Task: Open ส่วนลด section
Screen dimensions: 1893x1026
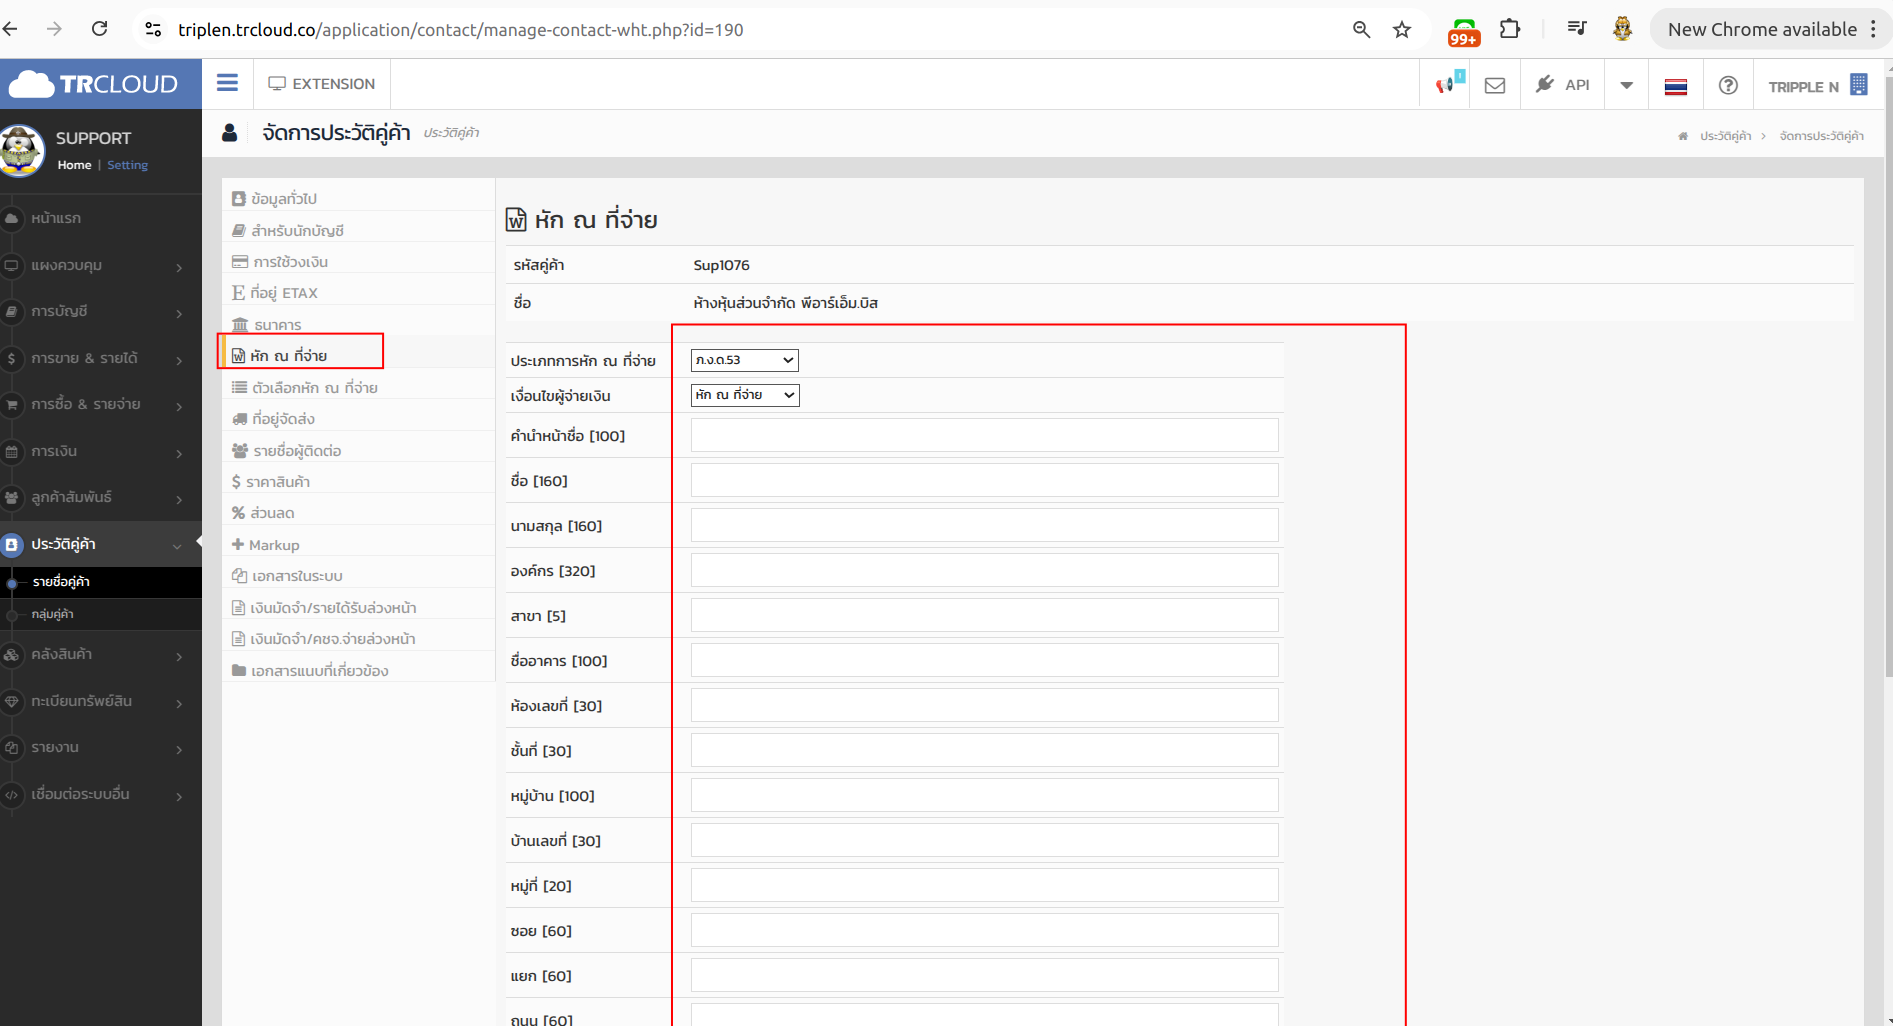Action: [358, 513]
